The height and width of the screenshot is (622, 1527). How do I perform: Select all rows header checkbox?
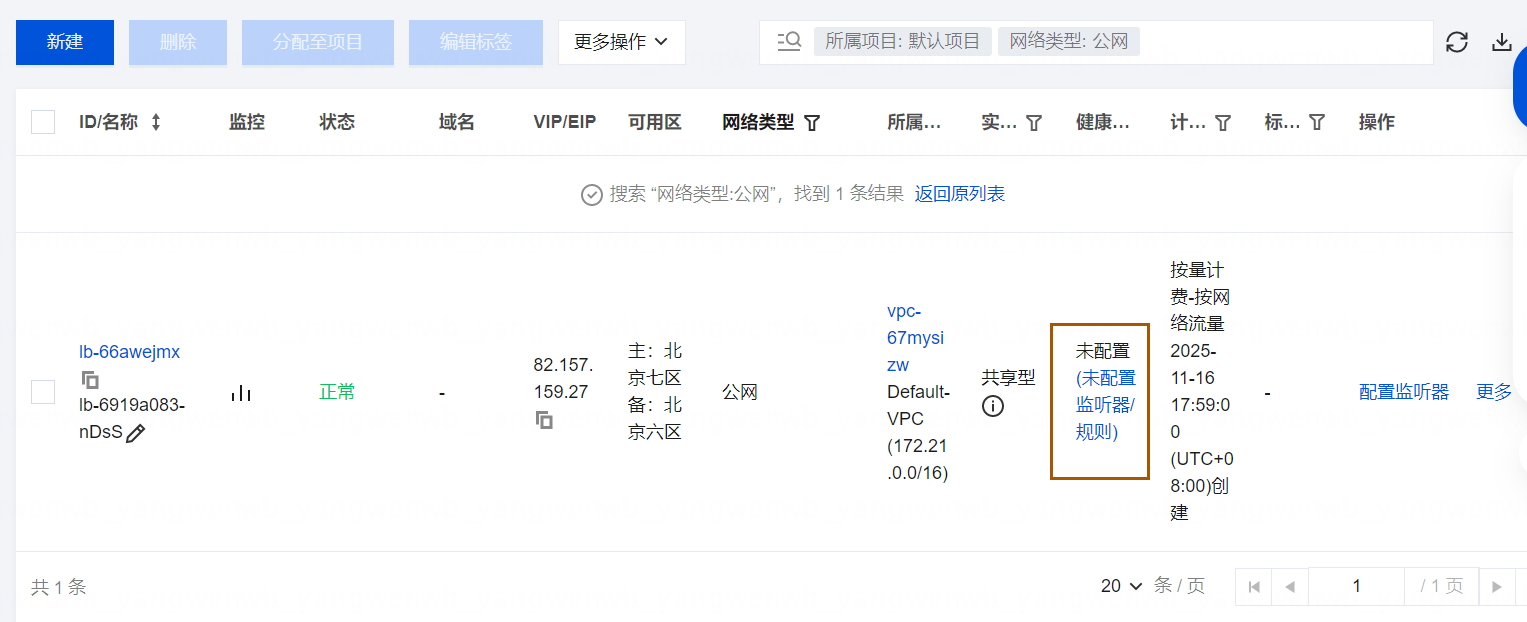tap(43, 122)
